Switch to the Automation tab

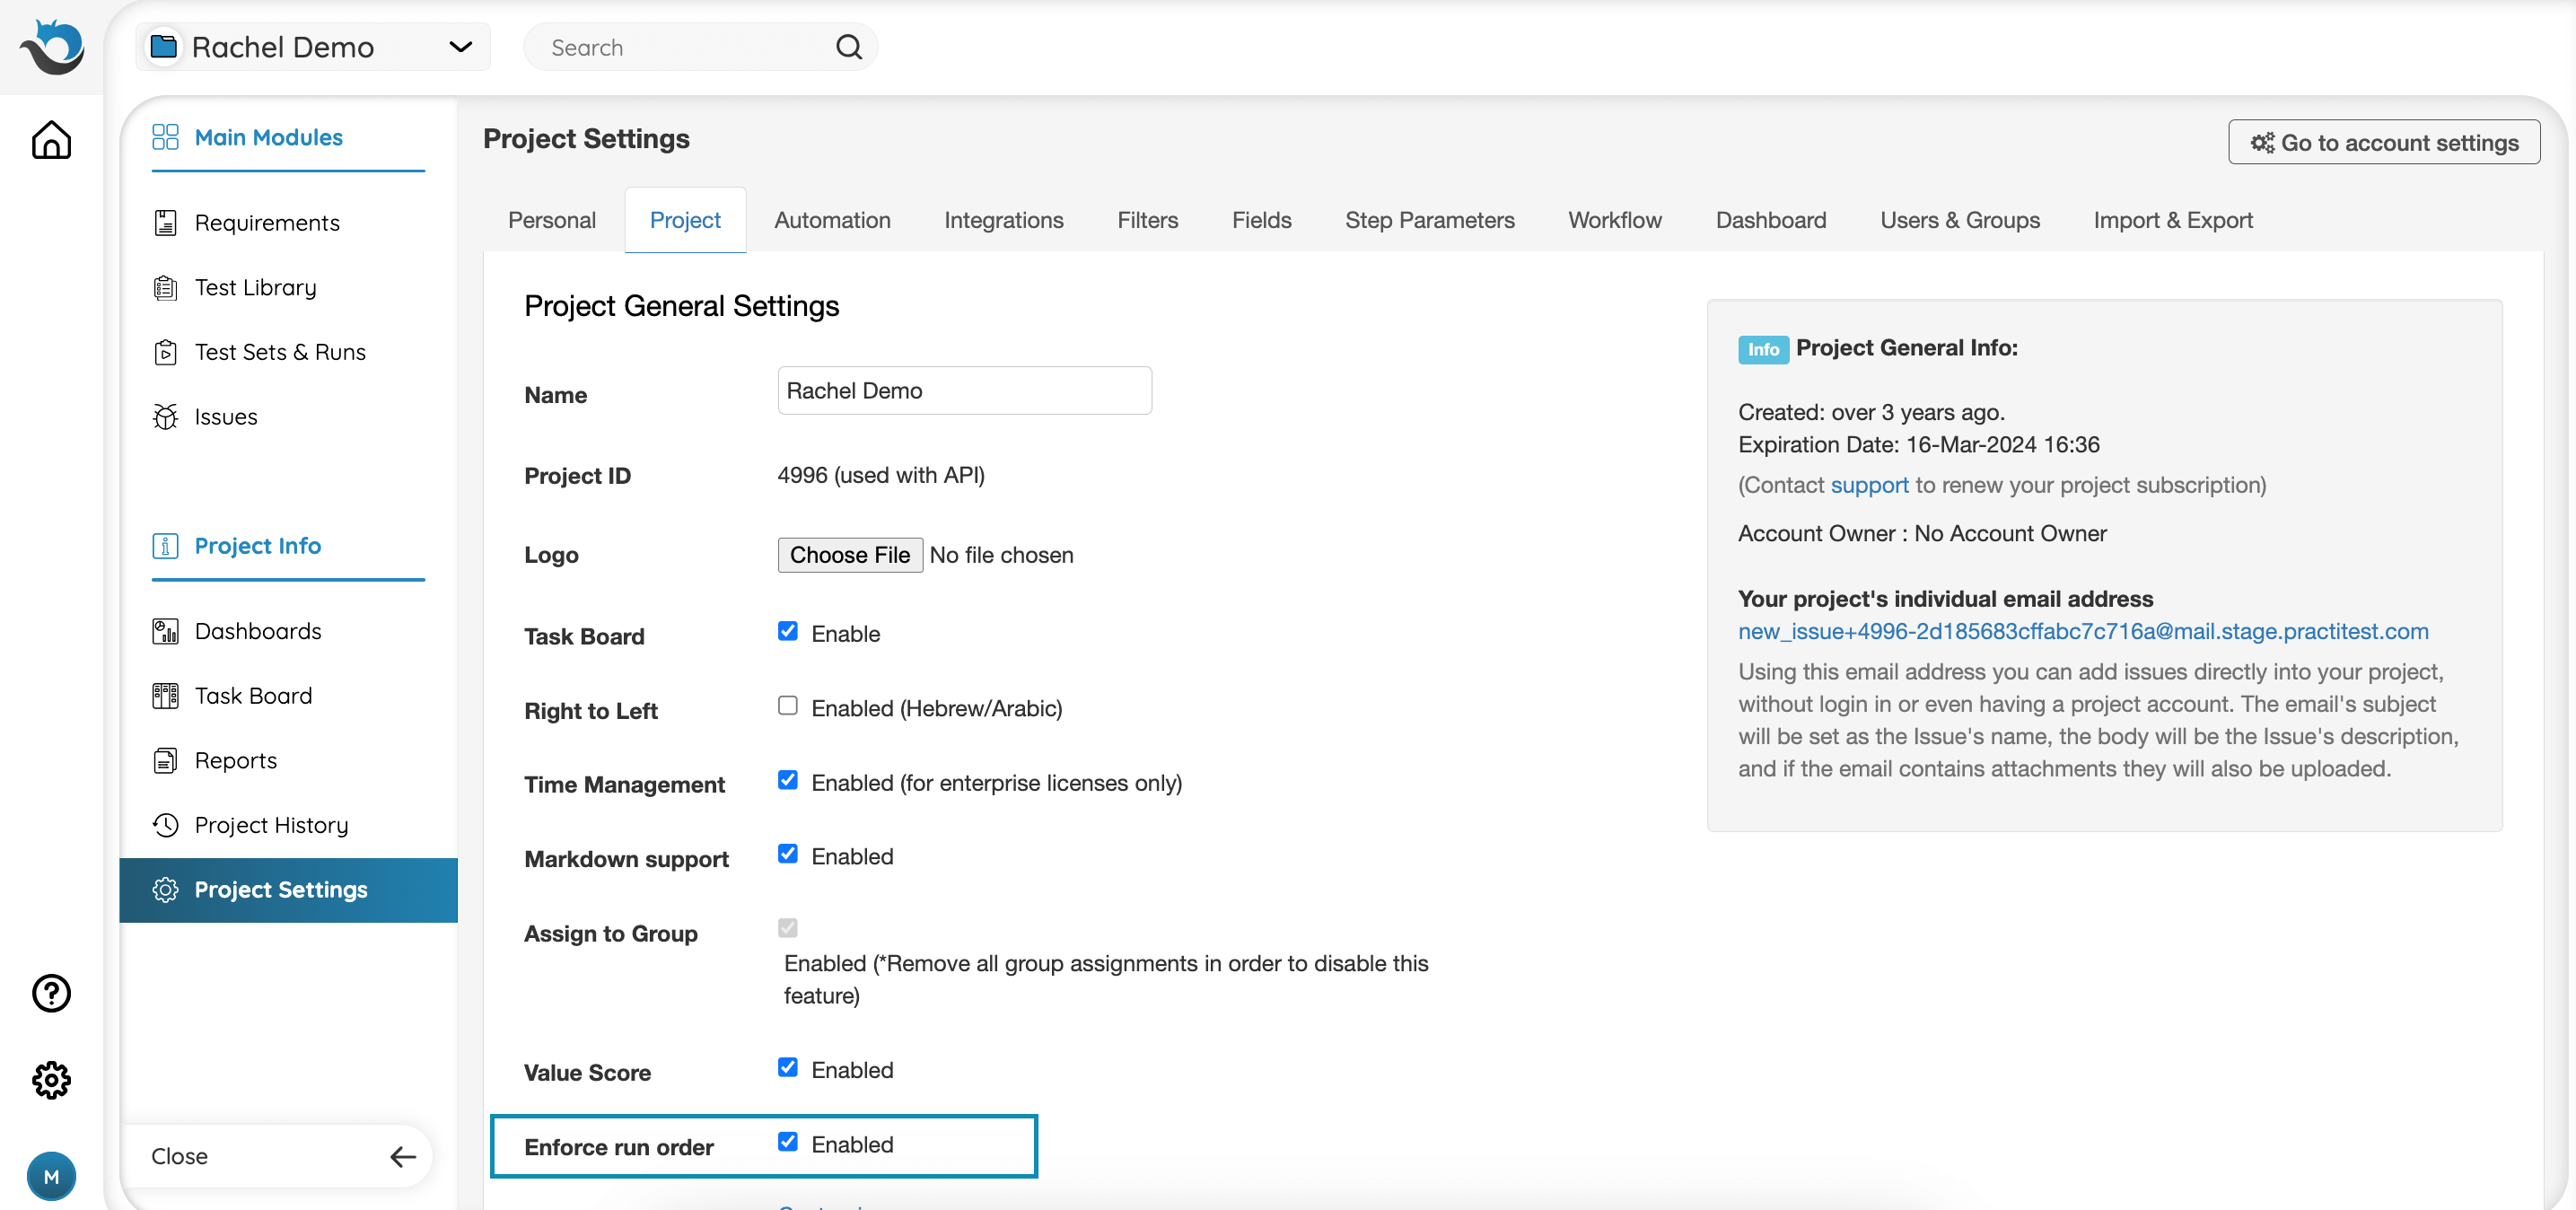point(832,220)
